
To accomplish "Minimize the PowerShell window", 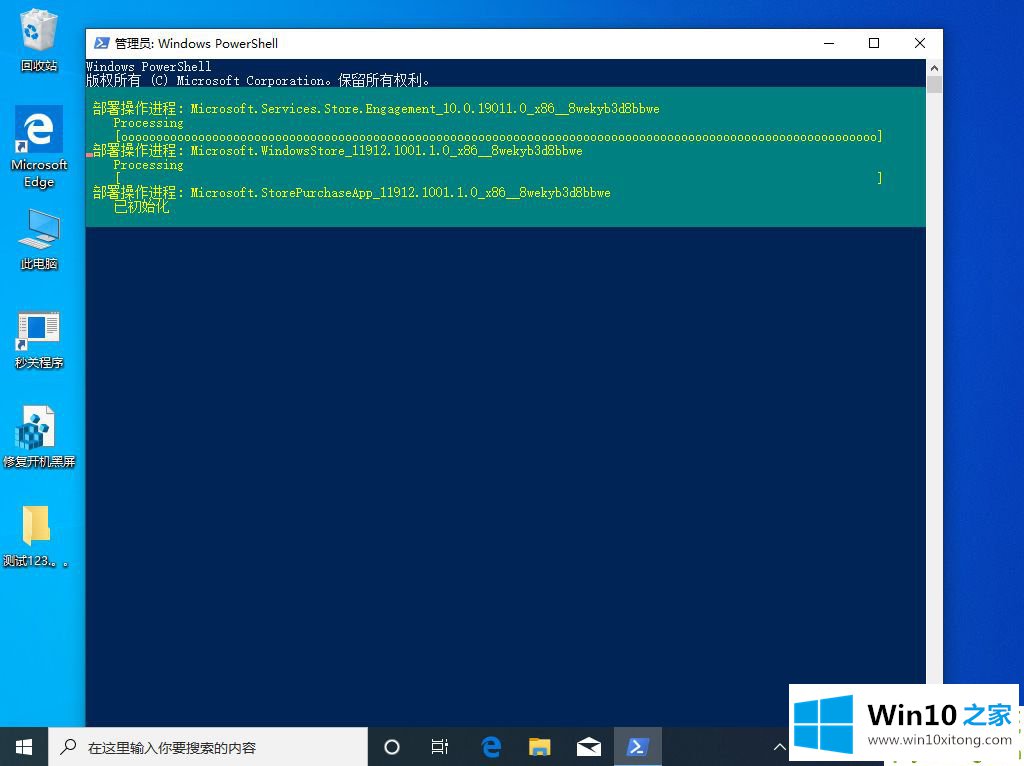I will tap(829, 43).
